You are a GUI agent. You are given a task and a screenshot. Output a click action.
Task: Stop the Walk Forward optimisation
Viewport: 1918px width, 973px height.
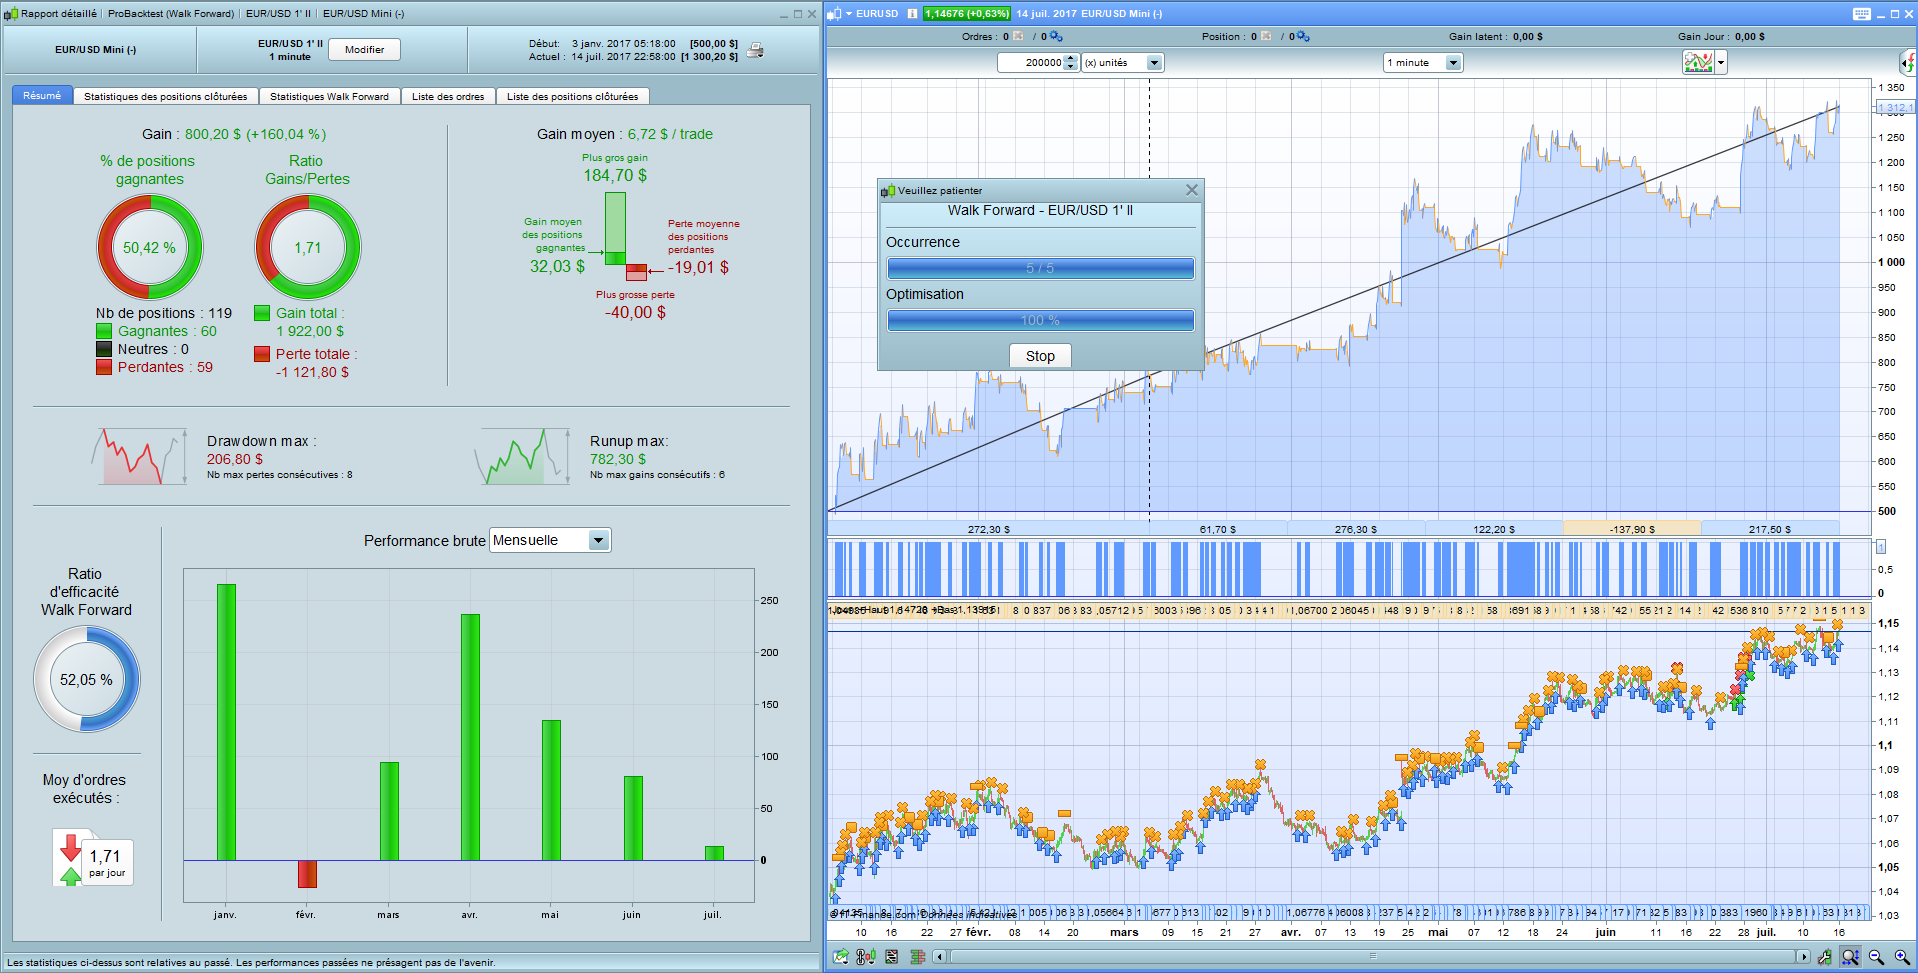point(1040,356)
